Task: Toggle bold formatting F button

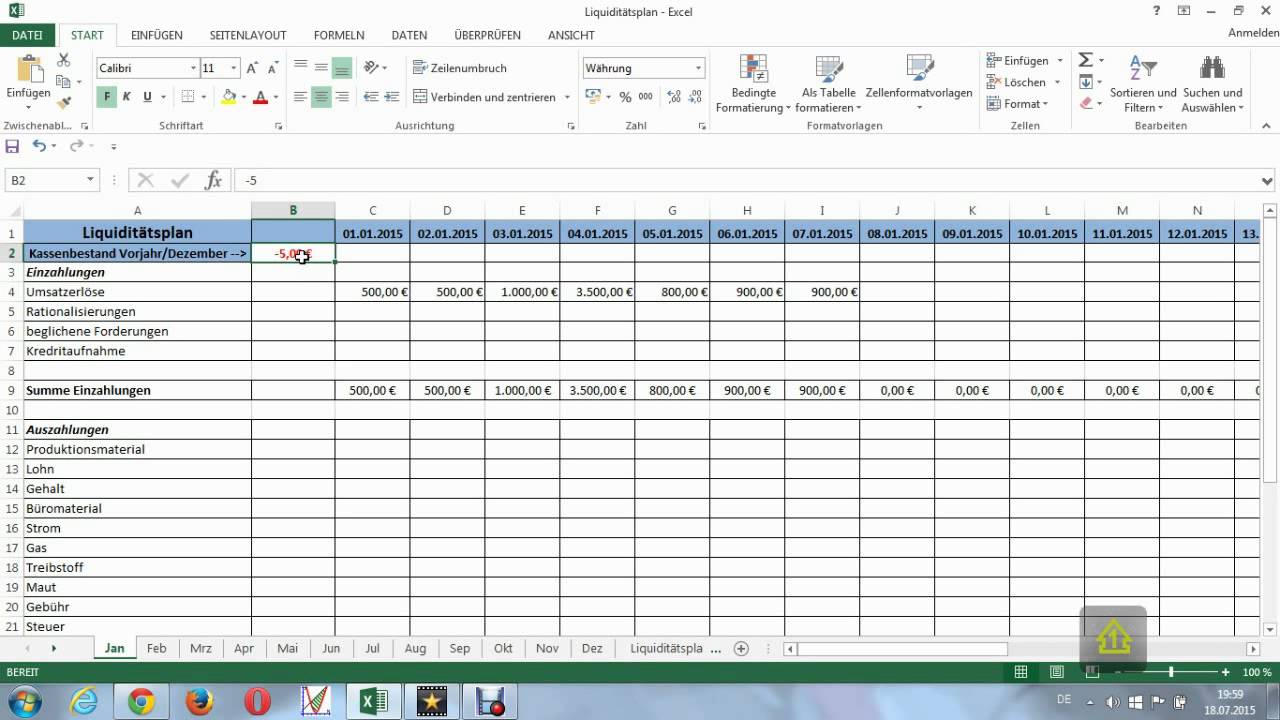Action: [x=107, y=97]
